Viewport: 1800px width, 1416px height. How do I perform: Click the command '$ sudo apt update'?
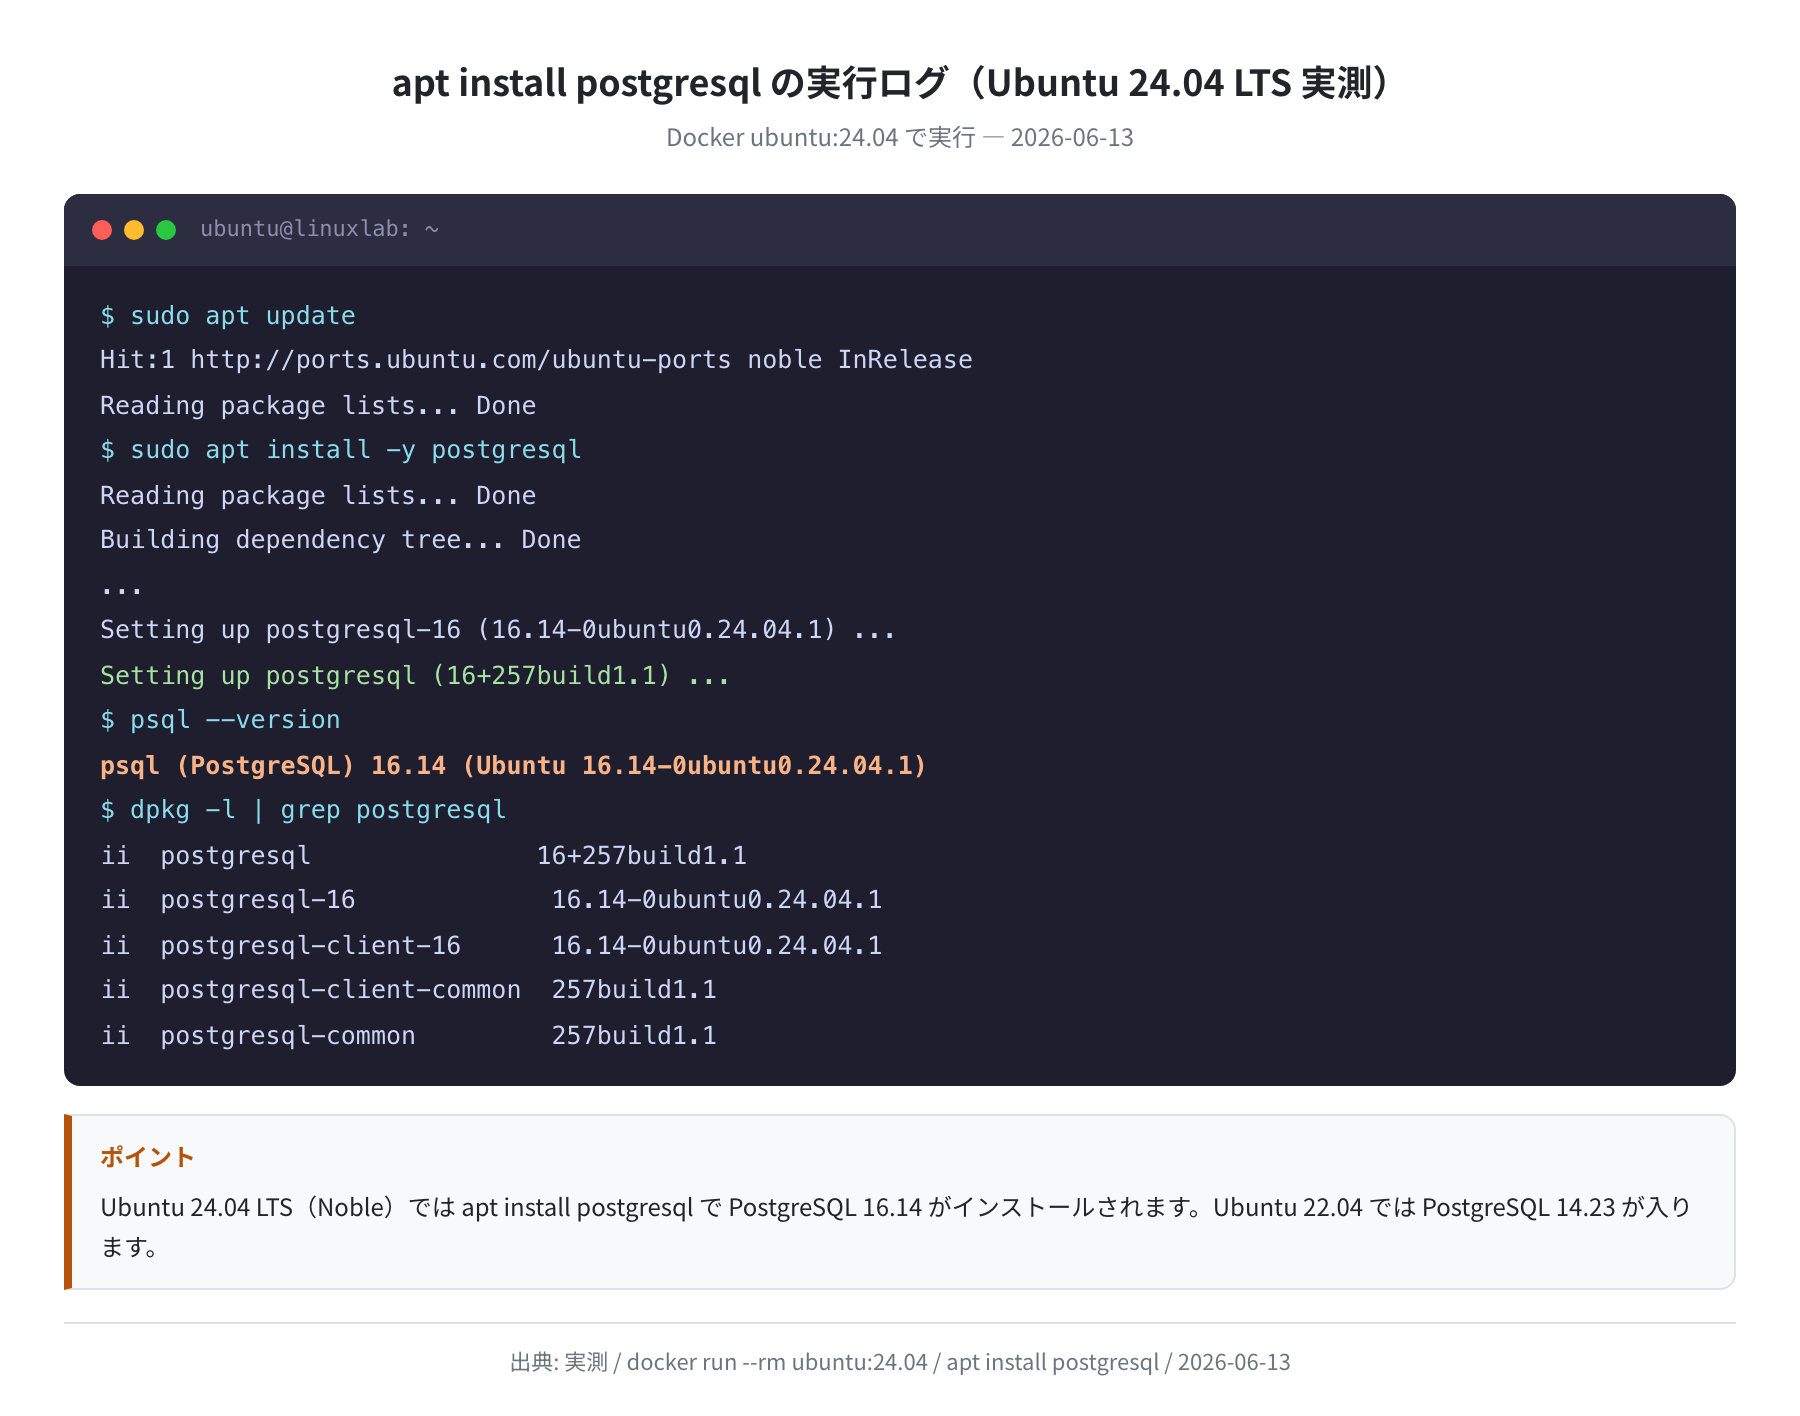[228, 316]
